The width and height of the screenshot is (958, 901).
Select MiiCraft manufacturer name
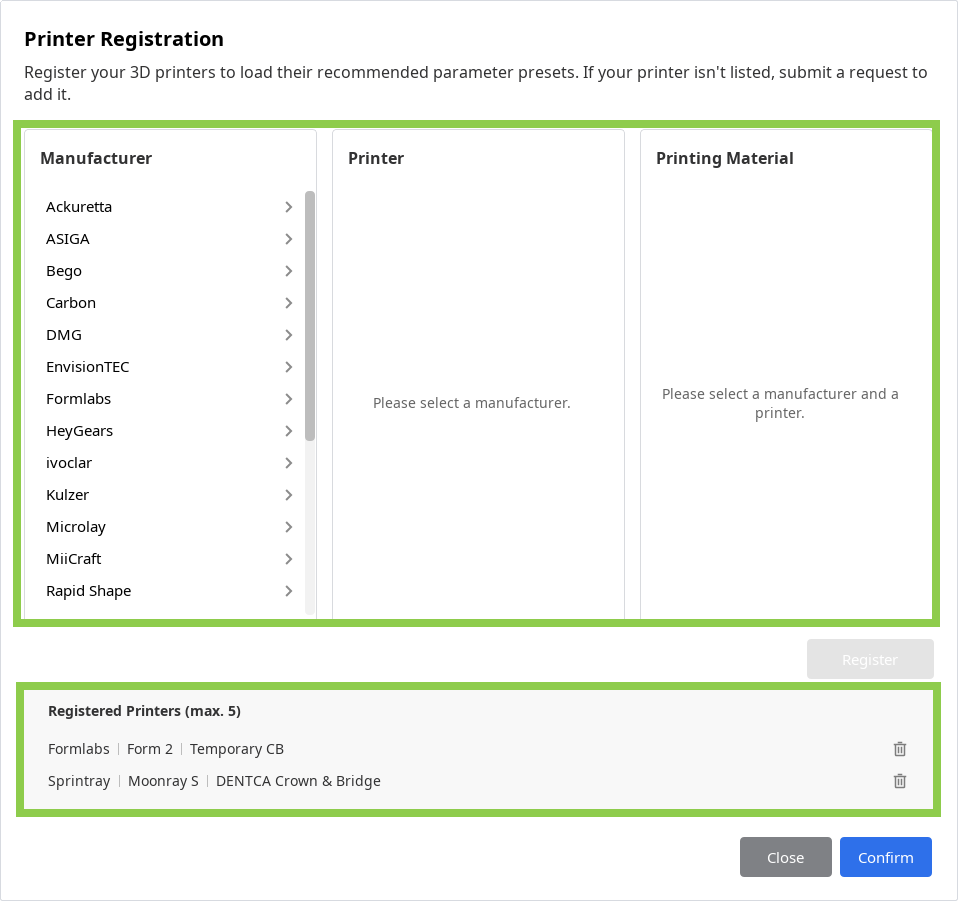click(73, 559)
